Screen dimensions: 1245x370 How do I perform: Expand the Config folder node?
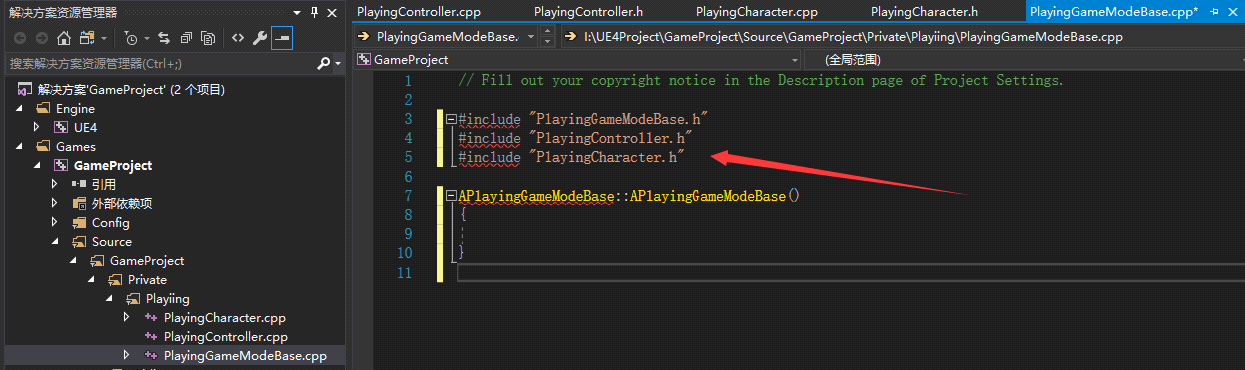coord(55,223)
